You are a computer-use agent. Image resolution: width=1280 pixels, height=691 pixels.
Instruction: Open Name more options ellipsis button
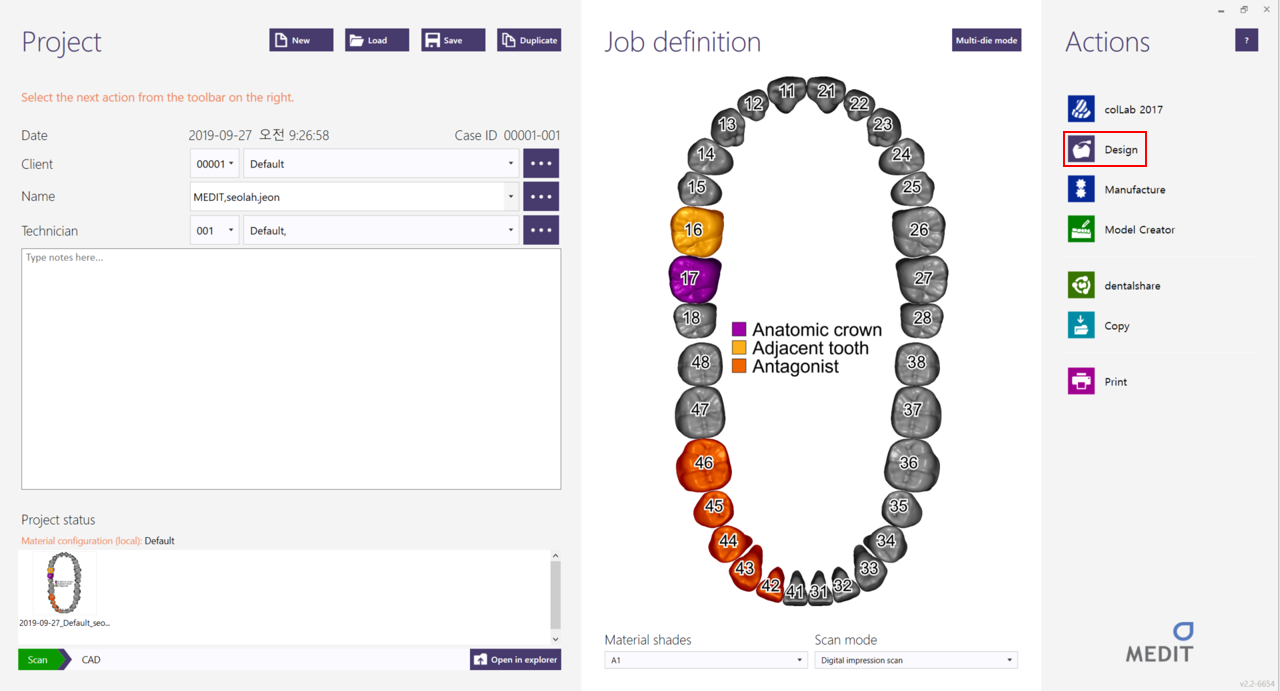(541, 196)
